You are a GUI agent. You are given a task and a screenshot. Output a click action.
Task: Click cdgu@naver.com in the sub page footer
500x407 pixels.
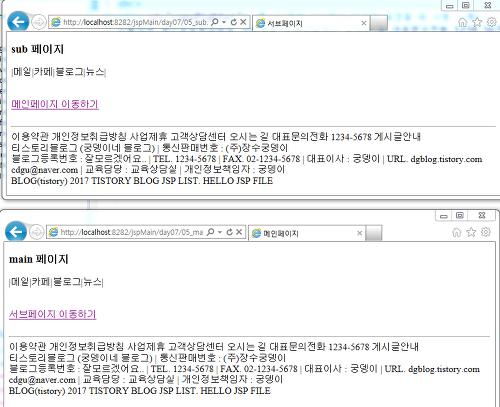[44, 170]
